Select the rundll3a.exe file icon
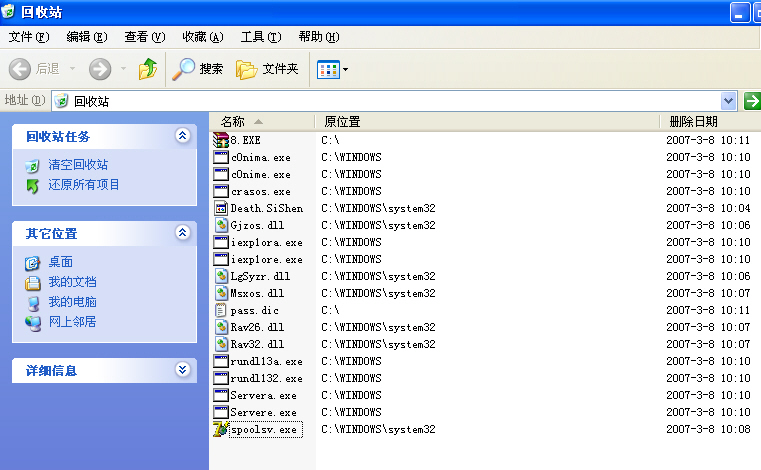 pos(221,361)
